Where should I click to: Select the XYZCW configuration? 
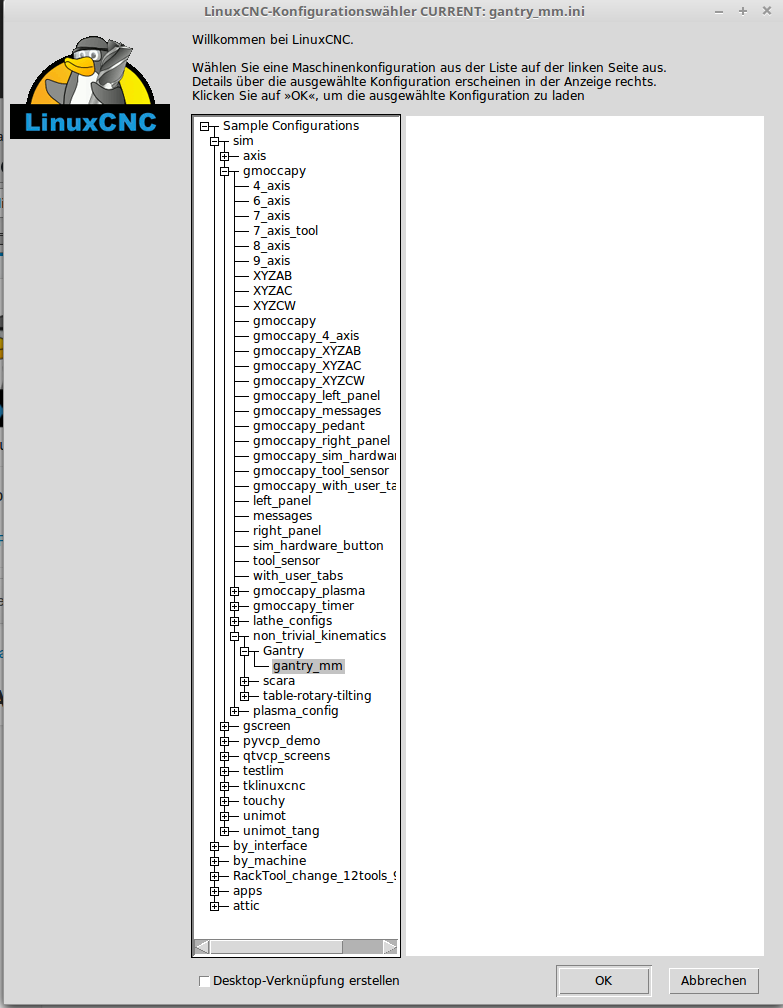click(x=274, y=305)
